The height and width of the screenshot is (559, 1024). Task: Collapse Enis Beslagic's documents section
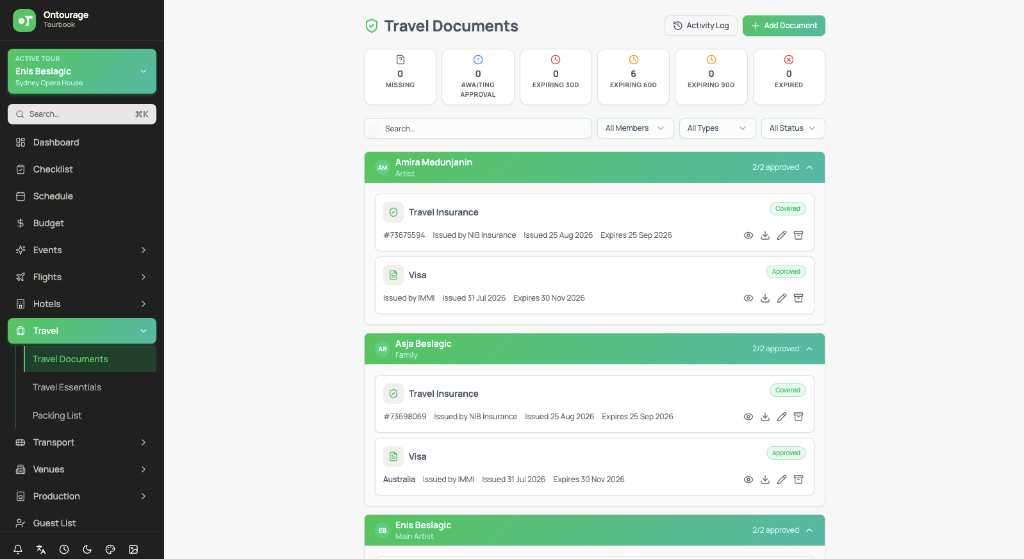[x=809, y=530]
